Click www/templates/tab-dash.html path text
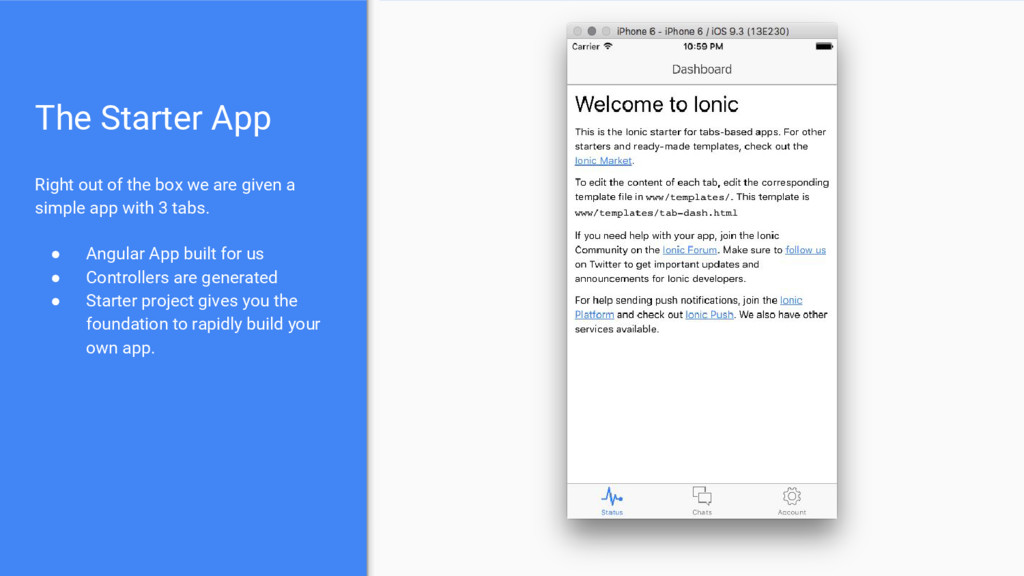 [656, 213]
